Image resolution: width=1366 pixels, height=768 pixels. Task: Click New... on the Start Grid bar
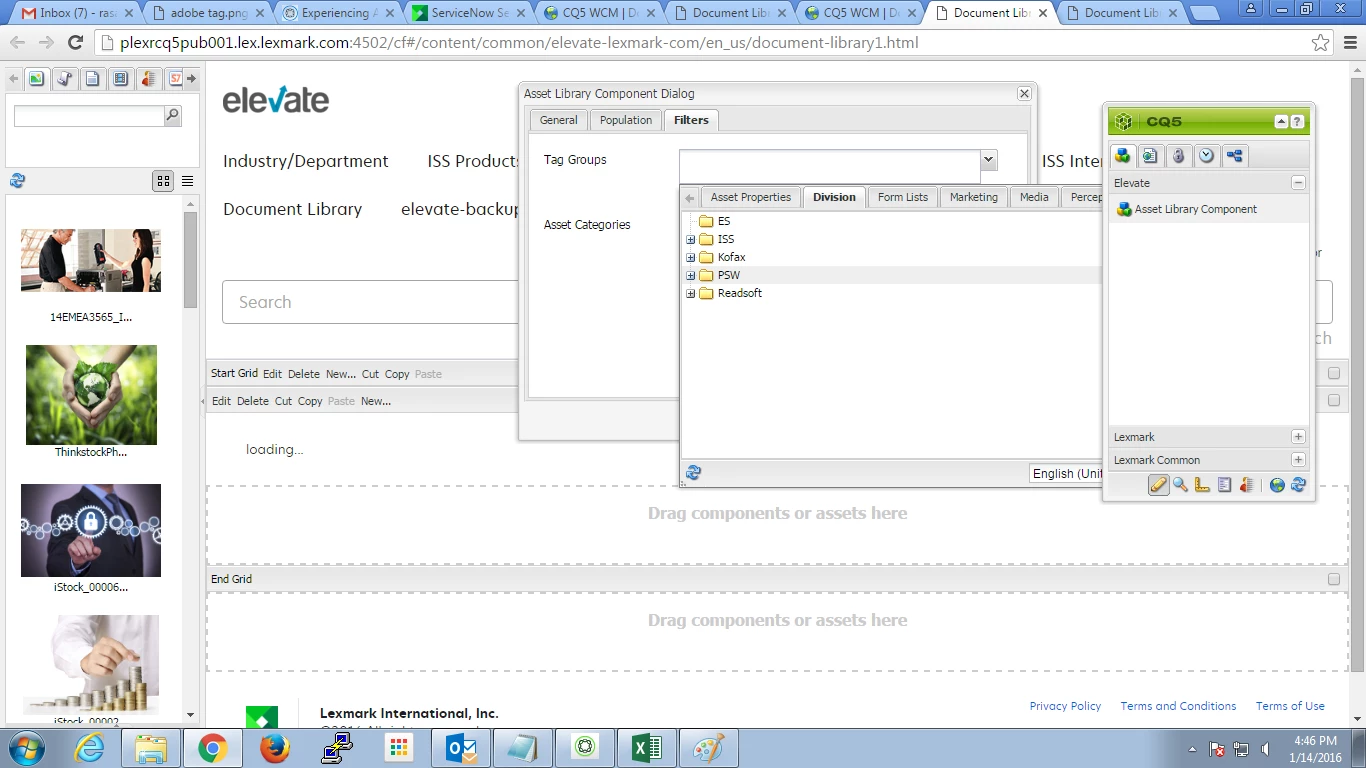click(341, 374)
